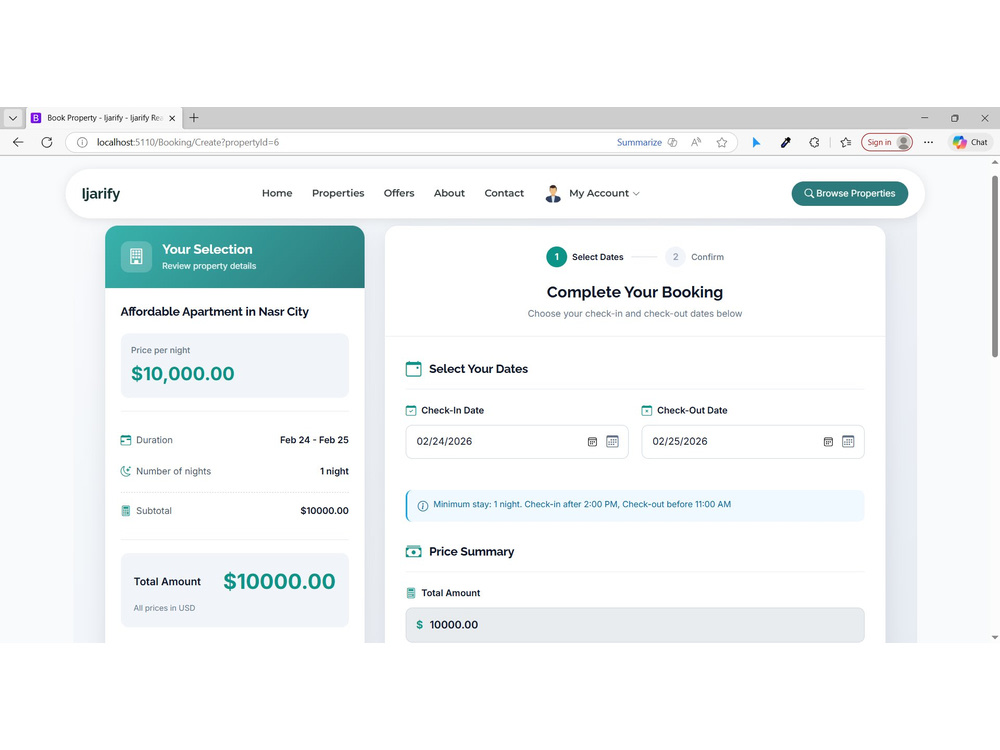The image size is (1000, 750).
Task: Open the grid calendar icon in Check-Out field
Action: pos(848,441)
